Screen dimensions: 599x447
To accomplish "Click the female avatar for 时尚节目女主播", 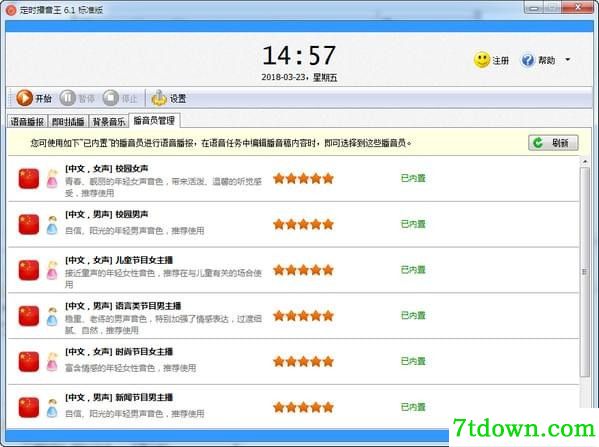I will (x=52, y=362).
